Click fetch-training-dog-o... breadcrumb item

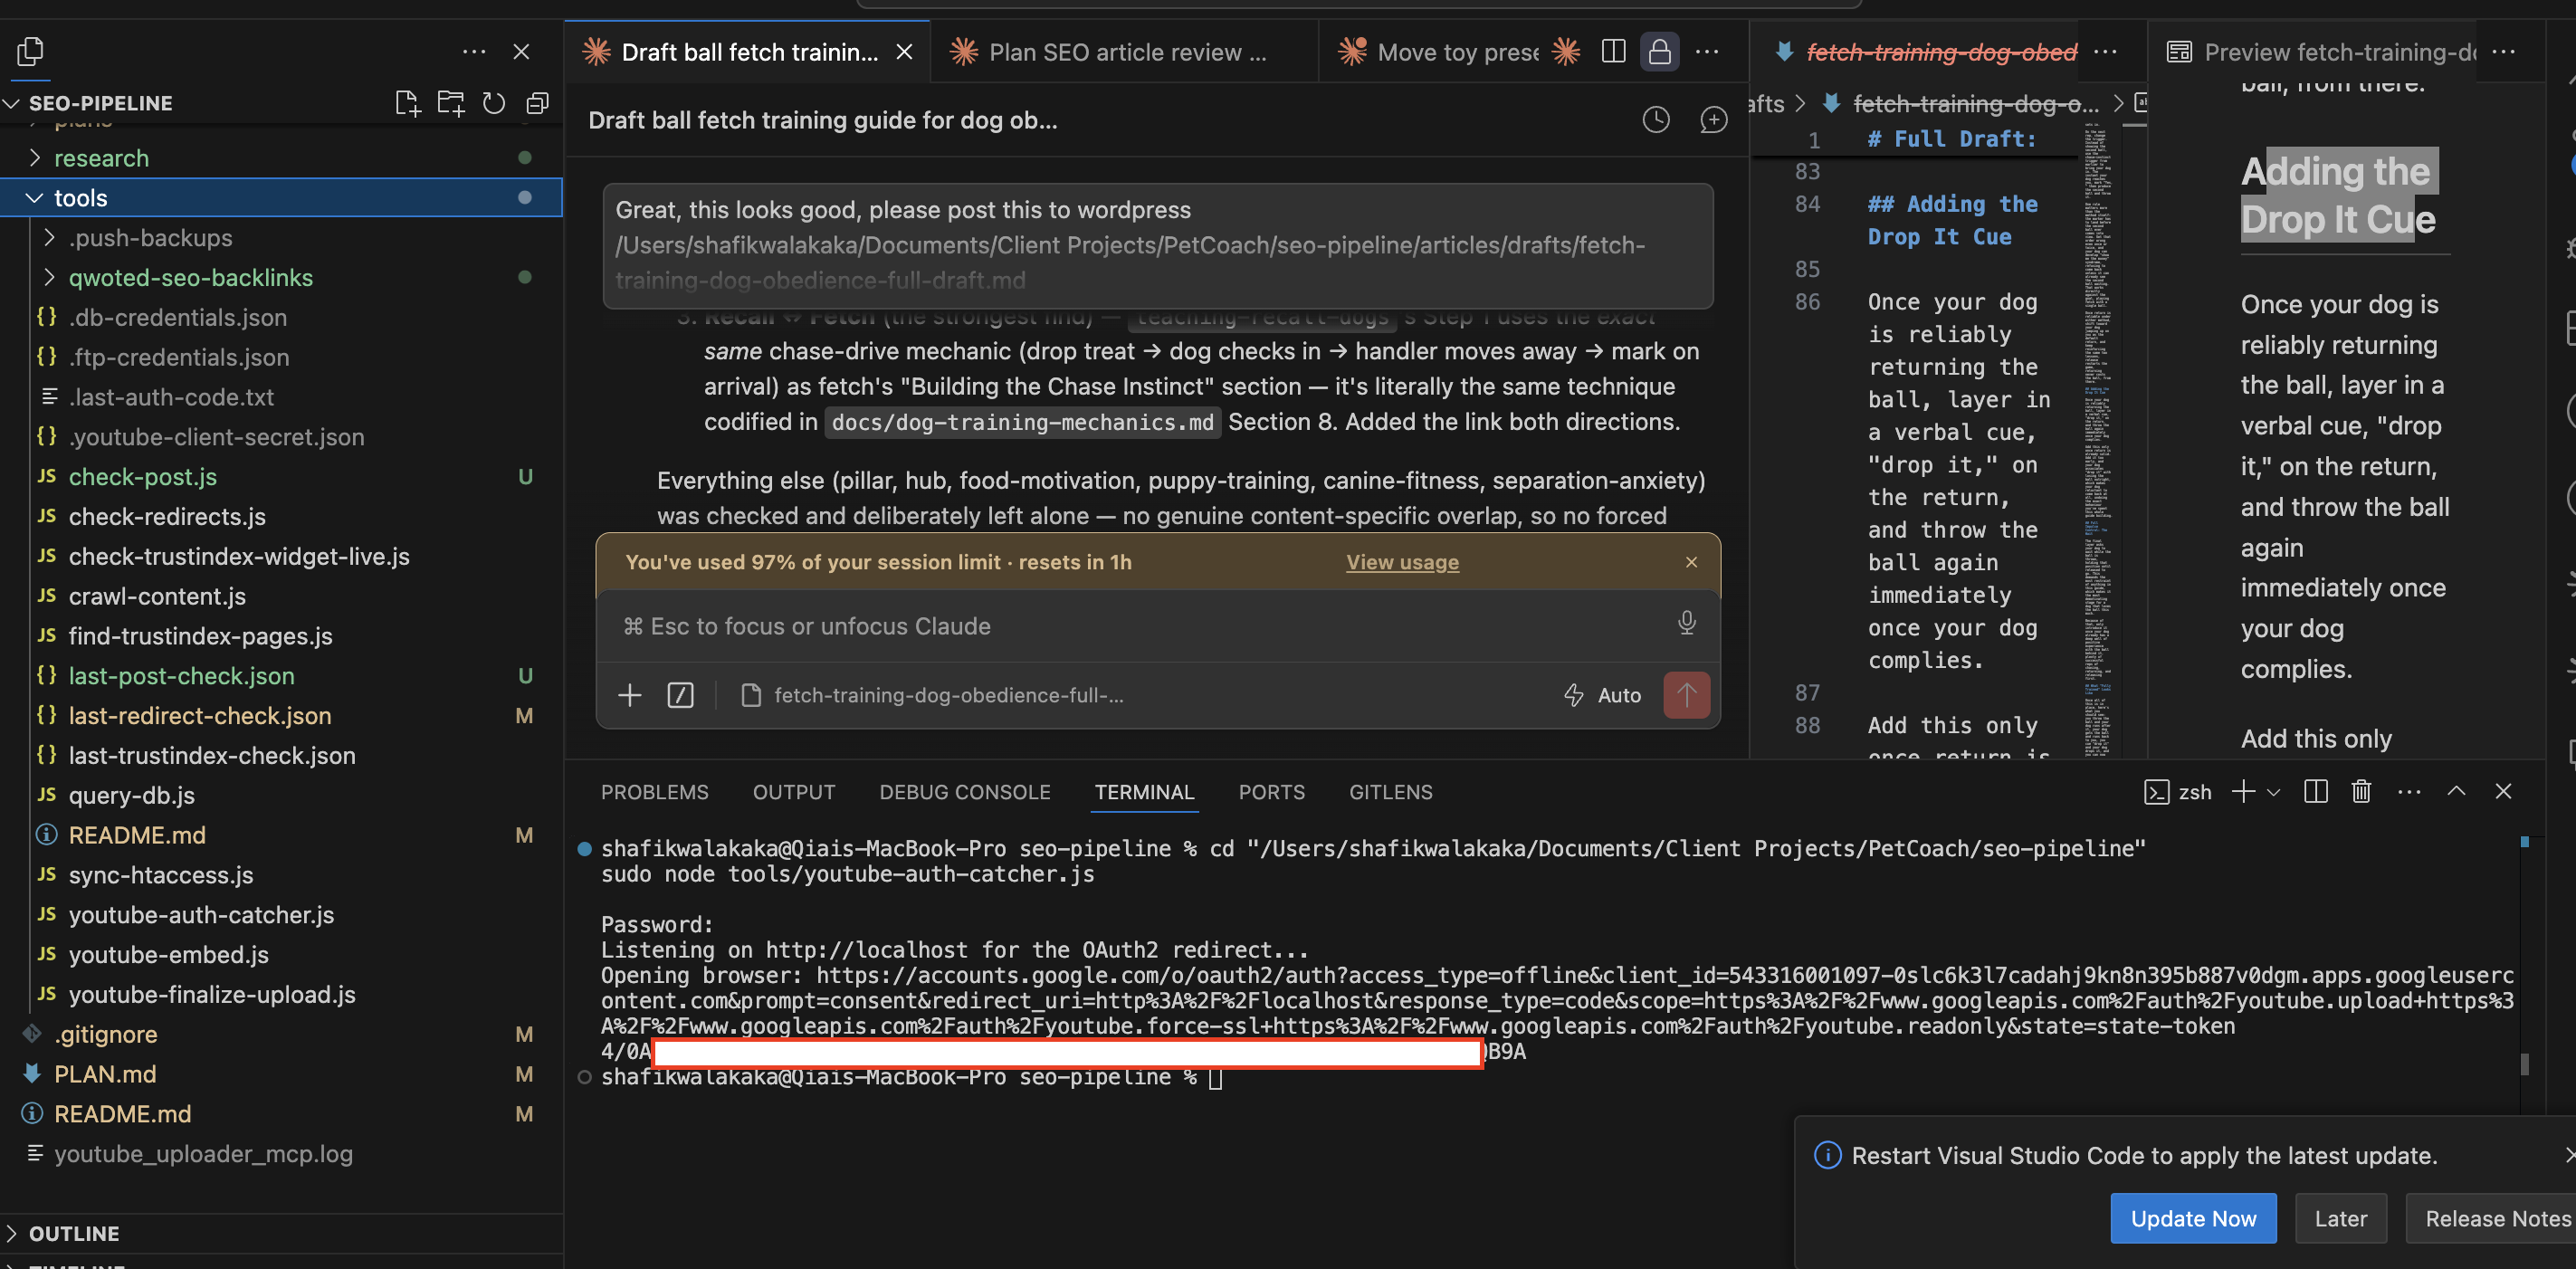tap(1961, 103)
